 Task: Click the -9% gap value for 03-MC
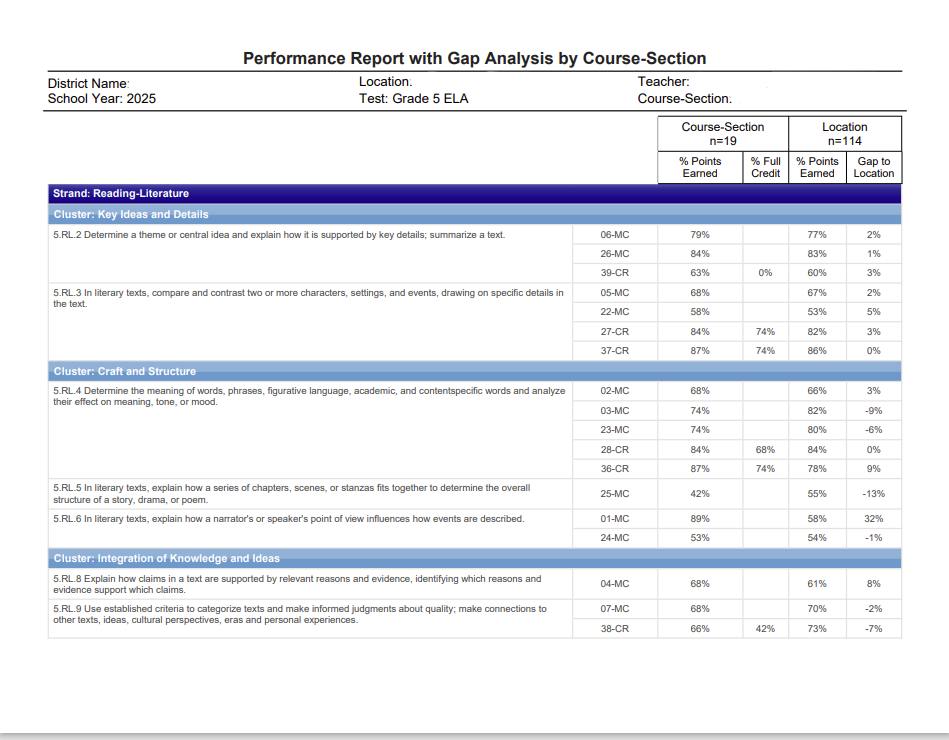[x=873, y=410]
